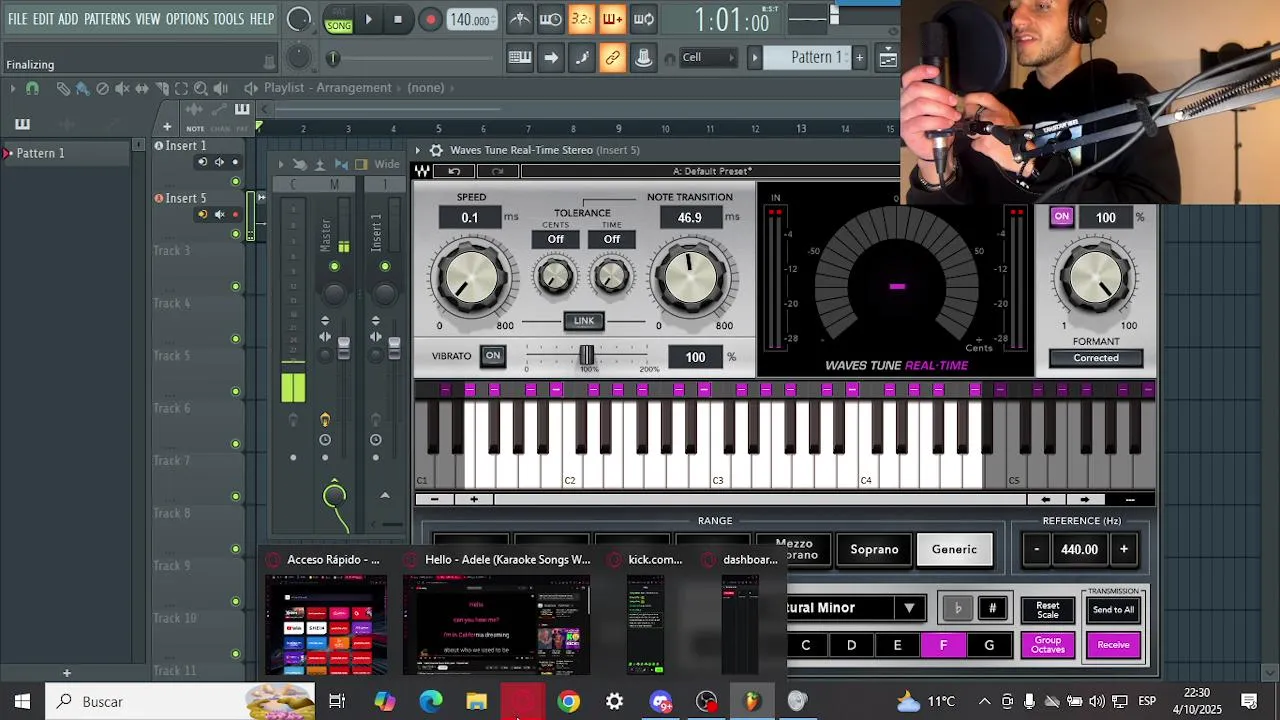Open the A: Default Preset selector
The width and height of the screenshot is (1280, 720).
[x=712, y=171]
